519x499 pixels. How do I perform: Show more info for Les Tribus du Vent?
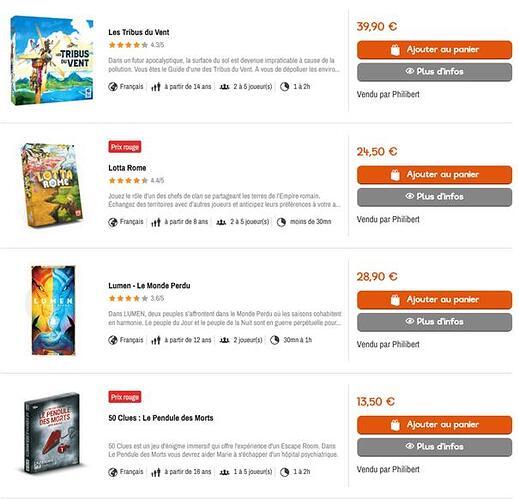434,72
